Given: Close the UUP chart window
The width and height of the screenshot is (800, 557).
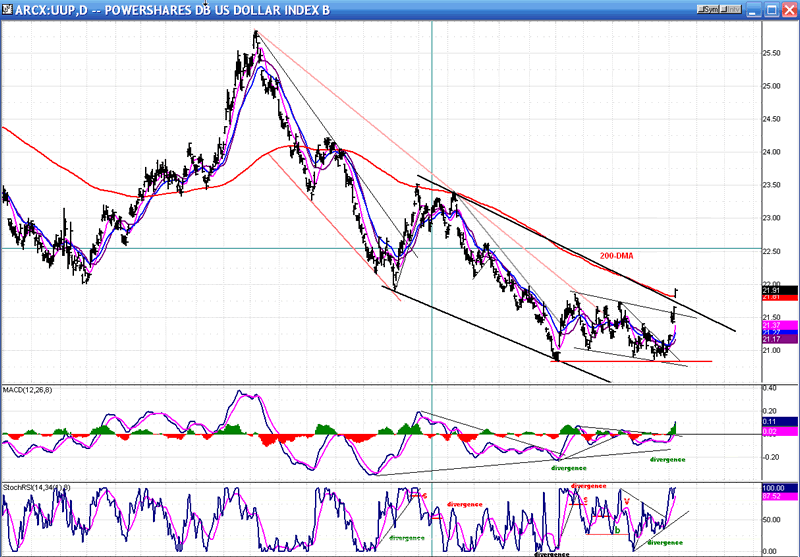Looking at the screenshot, I should tap(789, 7).
